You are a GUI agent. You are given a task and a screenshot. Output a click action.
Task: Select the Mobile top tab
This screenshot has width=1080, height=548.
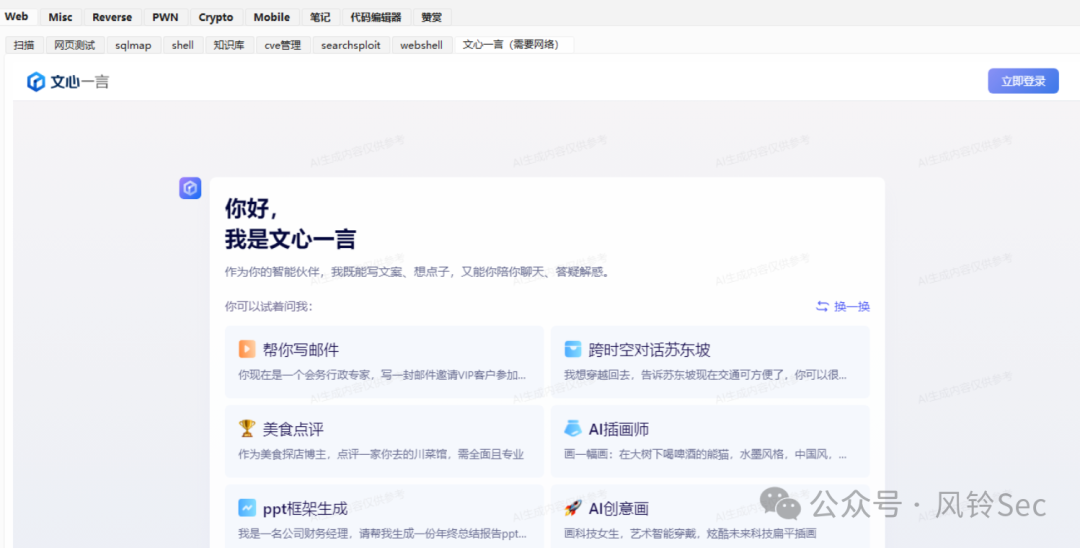pyautogui.click(x=272, y=17)
